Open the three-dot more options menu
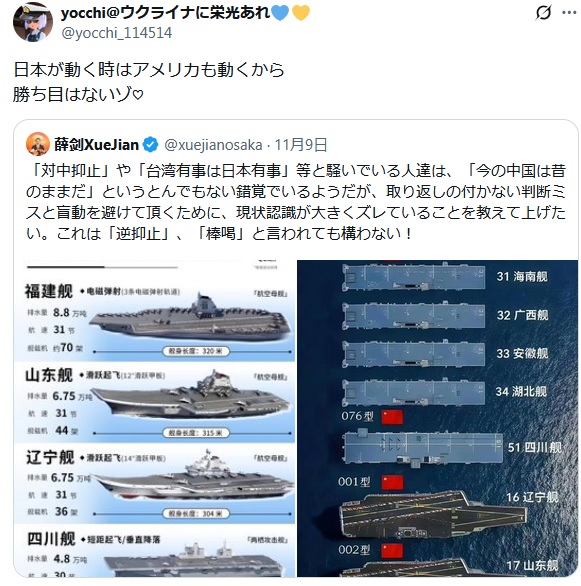Screen dimensions: 581x586 (569, 13)
